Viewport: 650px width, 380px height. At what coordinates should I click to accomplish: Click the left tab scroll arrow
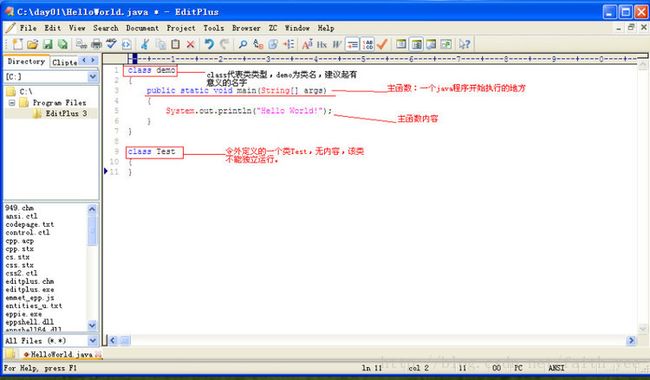tap(84, 61)
